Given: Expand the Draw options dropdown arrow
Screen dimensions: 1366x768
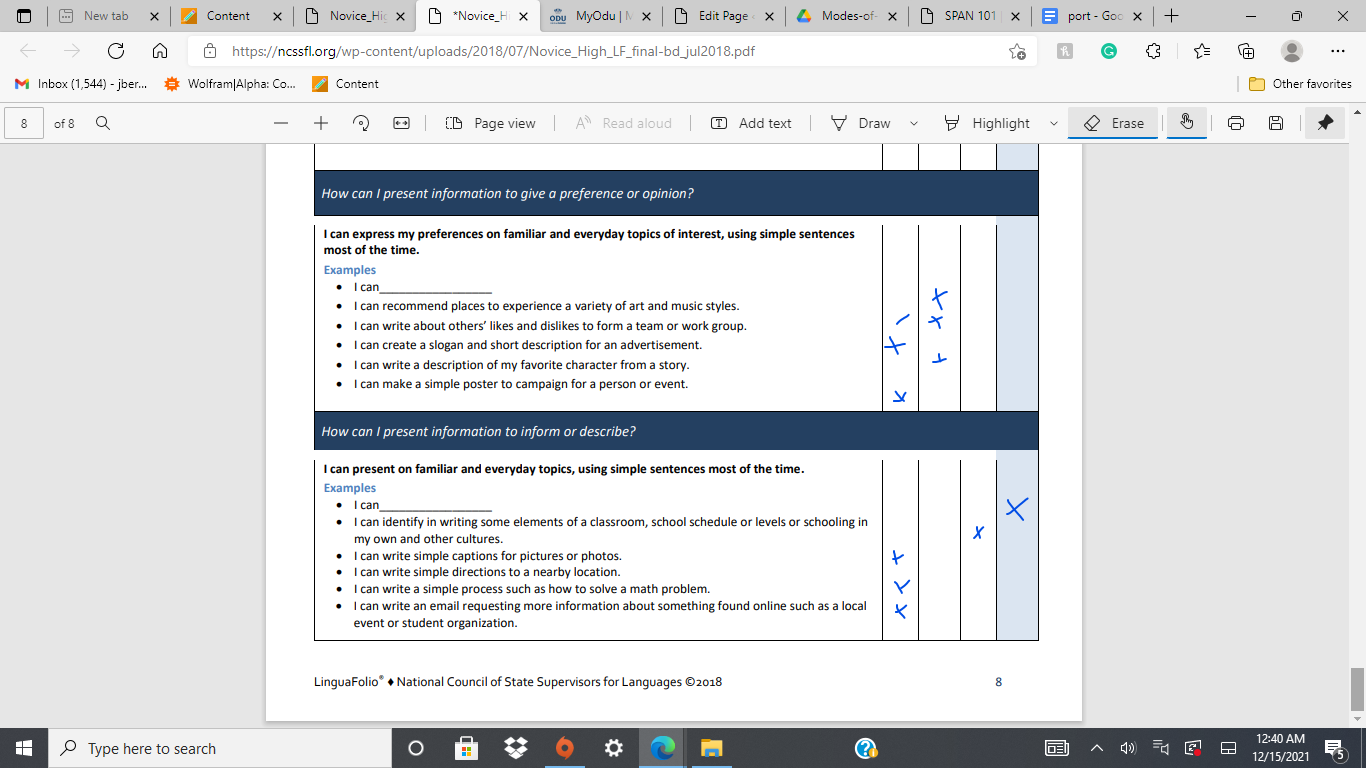Looking at the screenshot, I should click(914, 123).
